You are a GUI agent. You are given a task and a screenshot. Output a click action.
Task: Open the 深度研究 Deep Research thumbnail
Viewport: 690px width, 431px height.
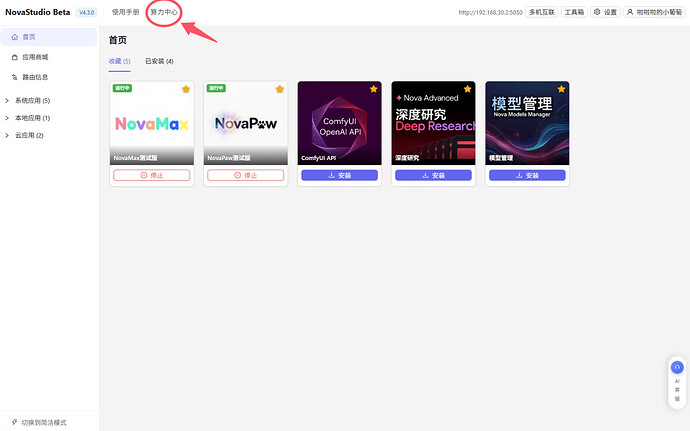click(433, 123)
